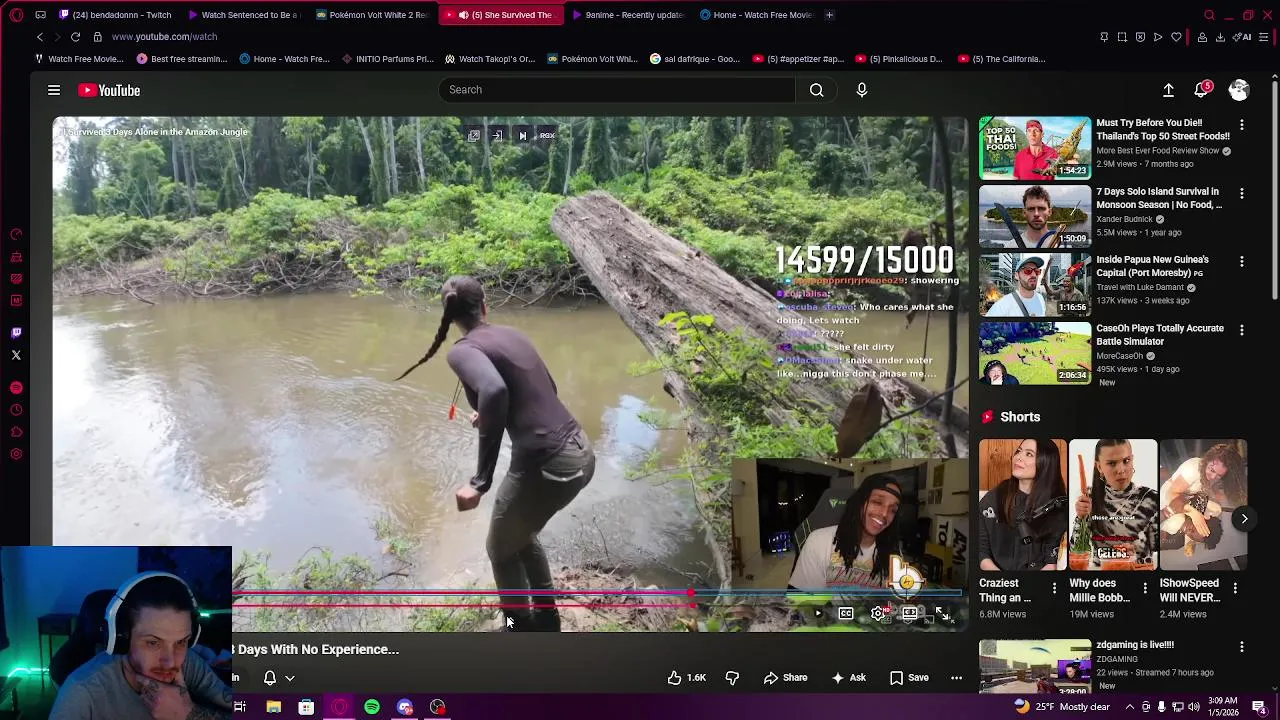Show hidden system tray icons chevron
This screenshot has height=720, width=1280.
pyautogui.click(x=1130, y=707)
